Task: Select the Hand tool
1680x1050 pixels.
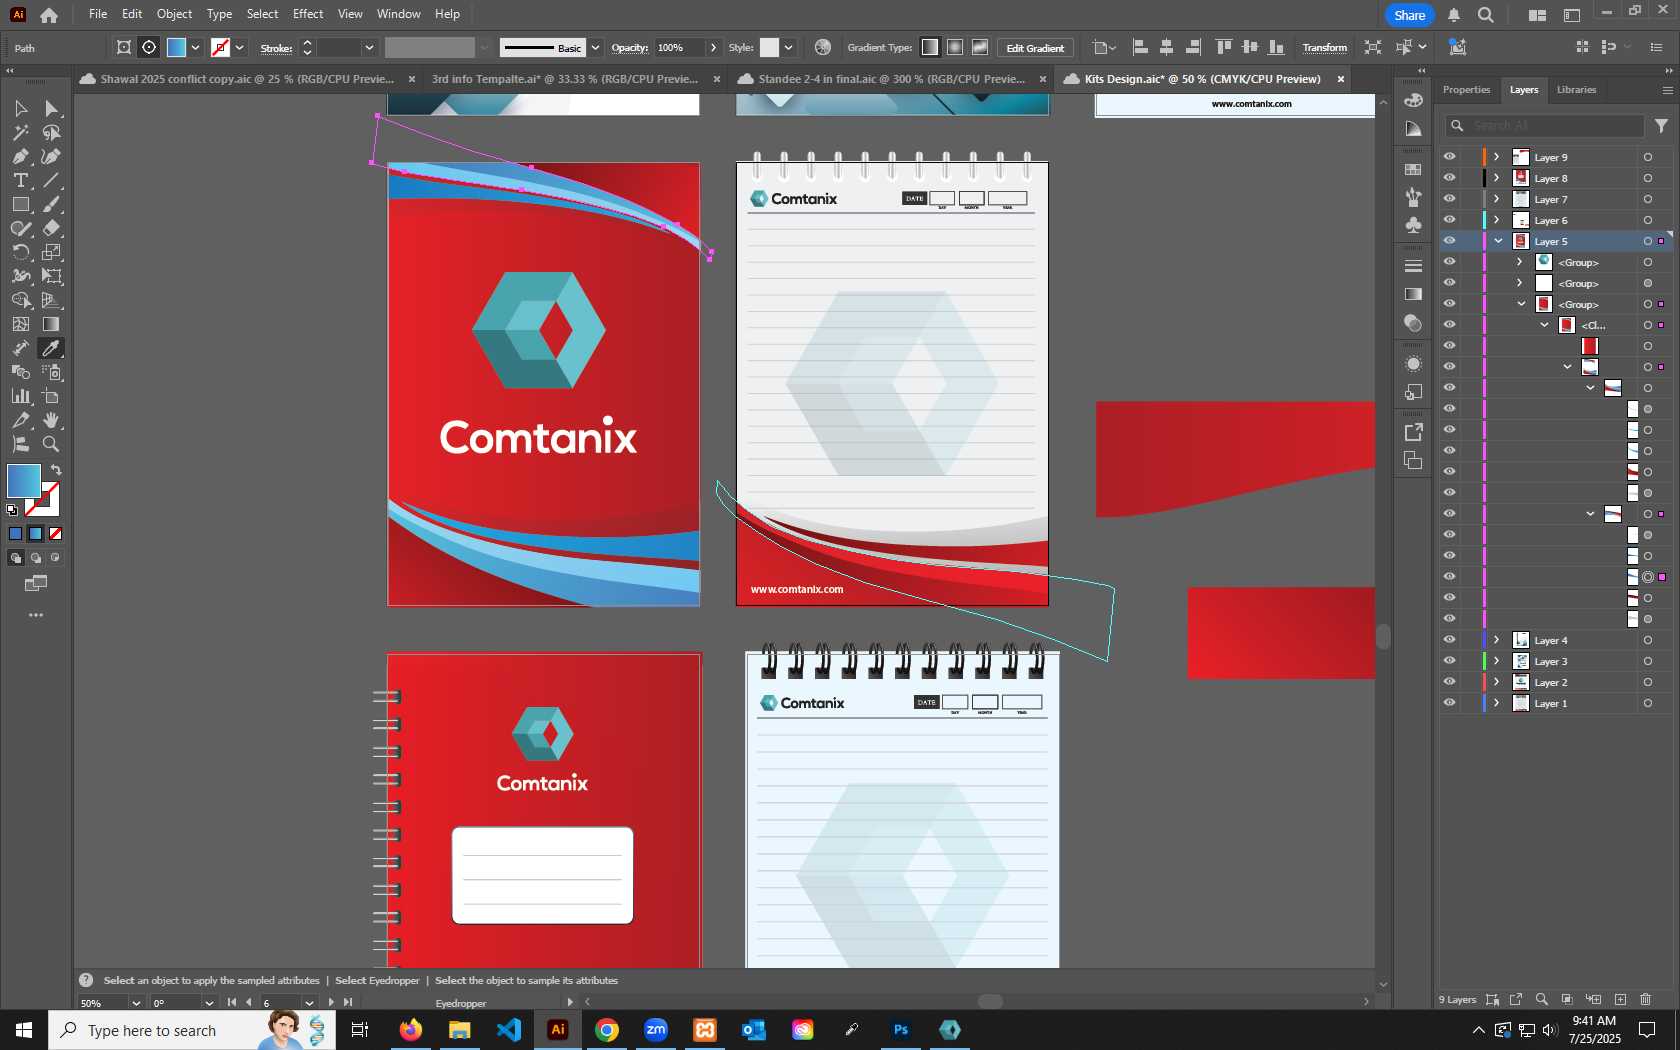Action: coord(51,420)
